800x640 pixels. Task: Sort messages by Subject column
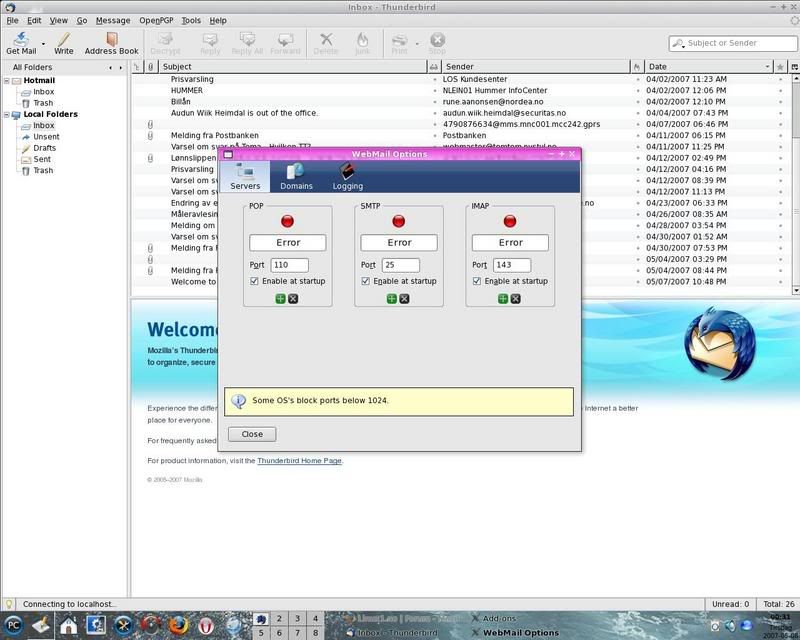click(x=292, y=66)
